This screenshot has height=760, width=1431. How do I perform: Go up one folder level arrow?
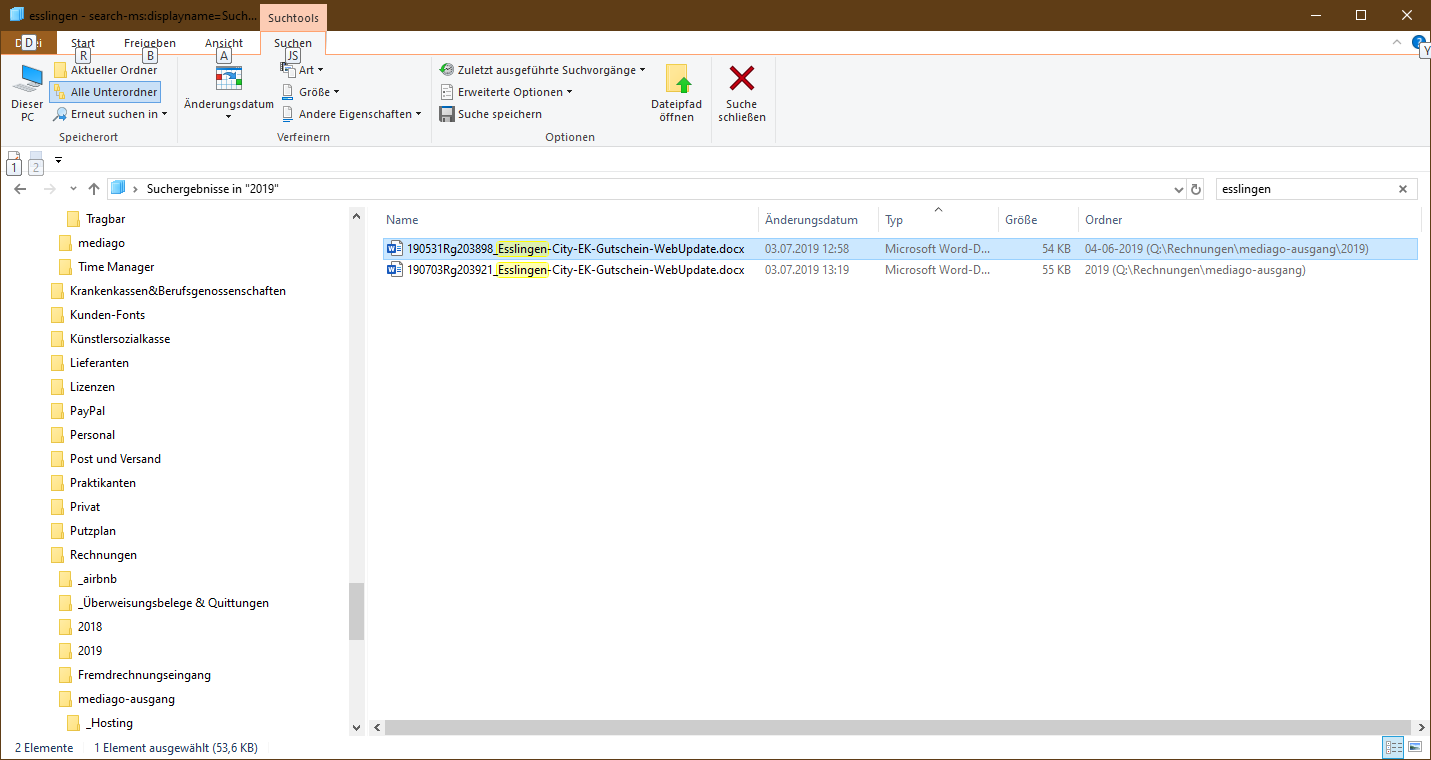(94, 188)
